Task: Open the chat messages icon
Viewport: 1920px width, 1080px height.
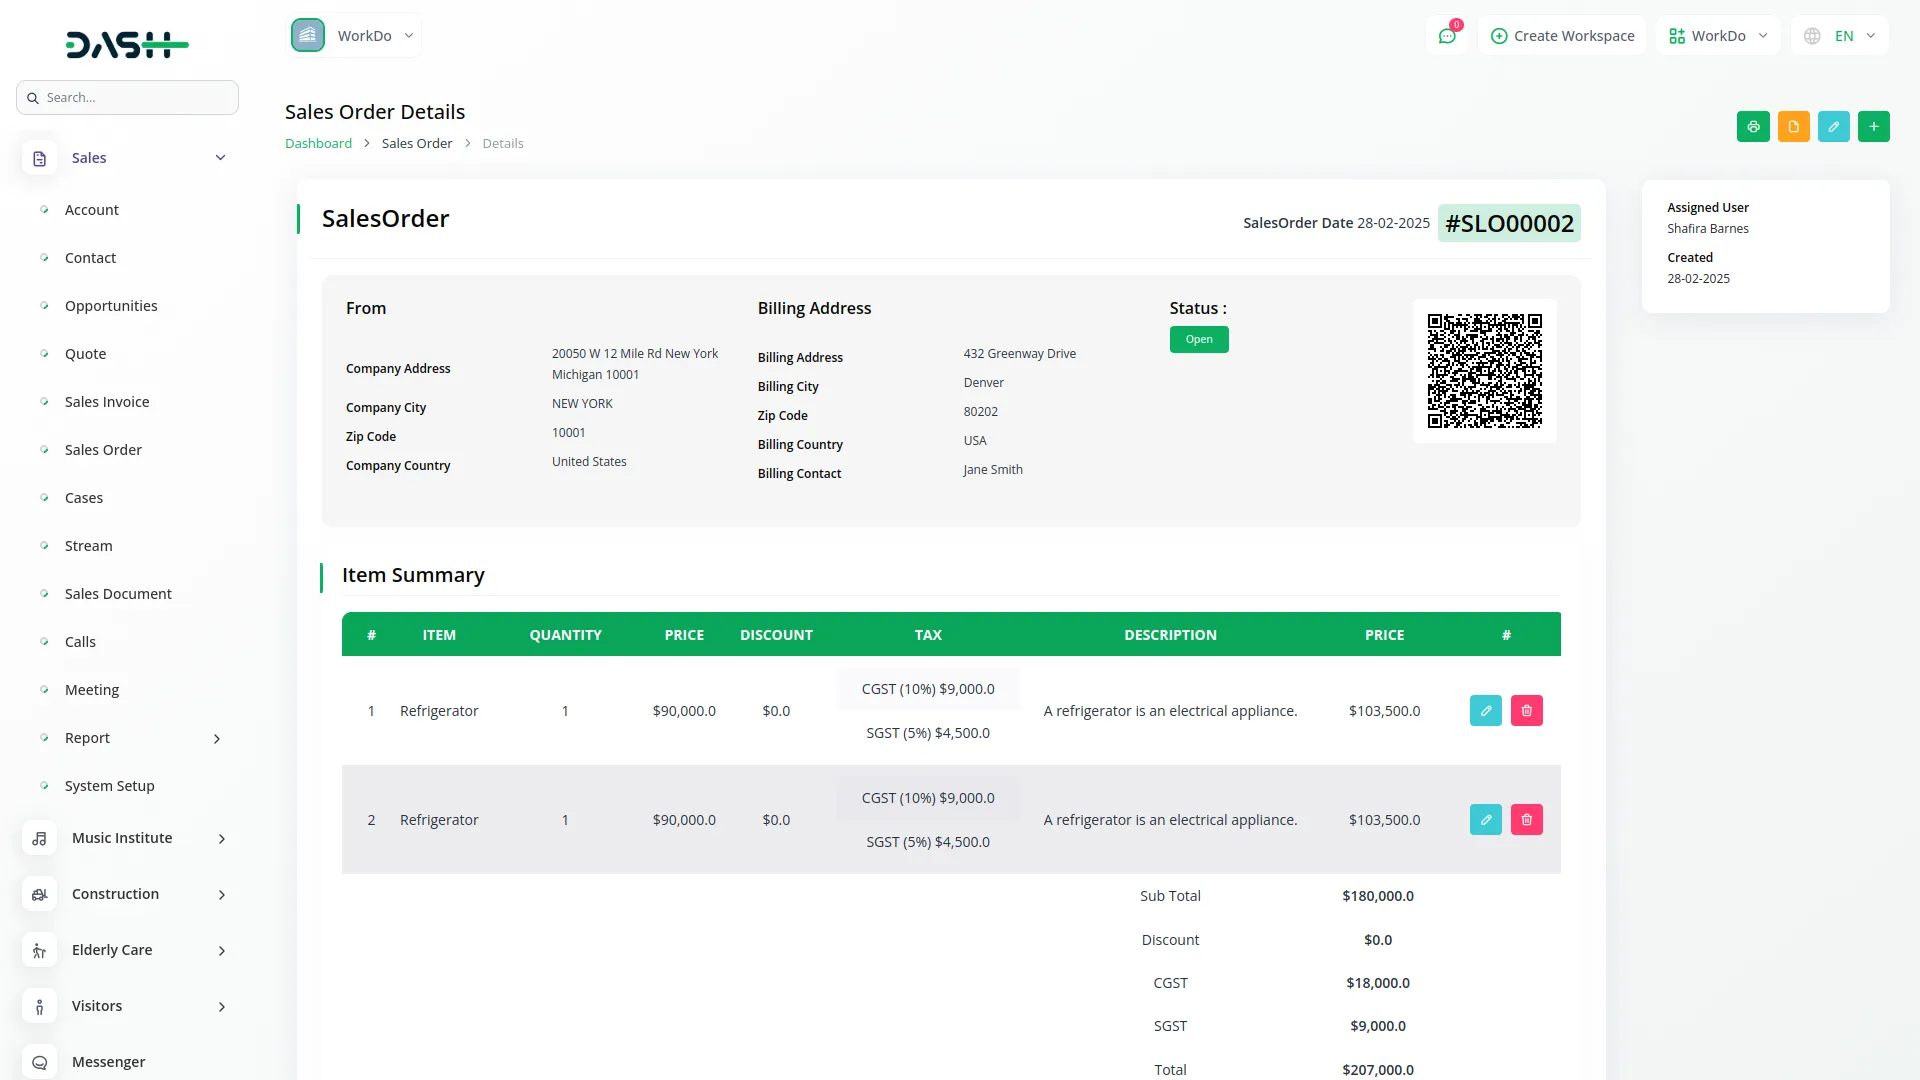Action: pyautogui.click(x=1446, y=36)
